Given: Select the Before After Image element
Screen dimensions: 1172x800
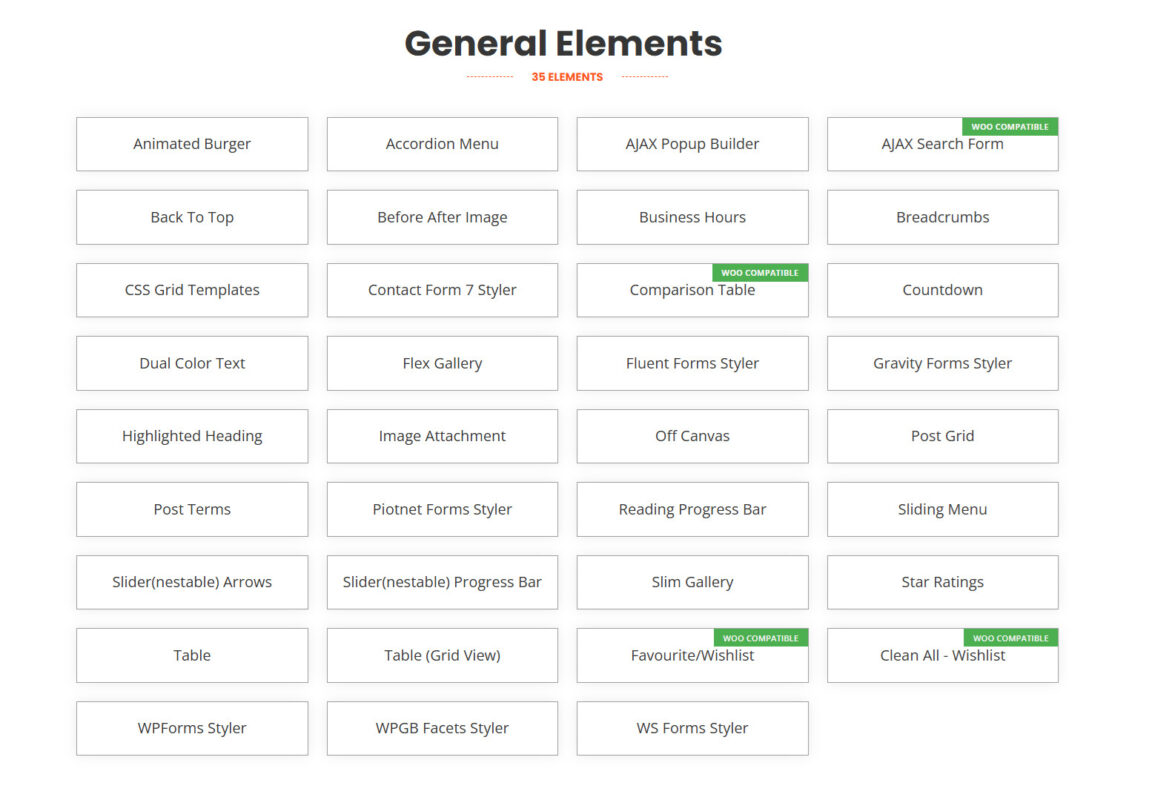Looking at the screenshot, I should pos(441,217).
